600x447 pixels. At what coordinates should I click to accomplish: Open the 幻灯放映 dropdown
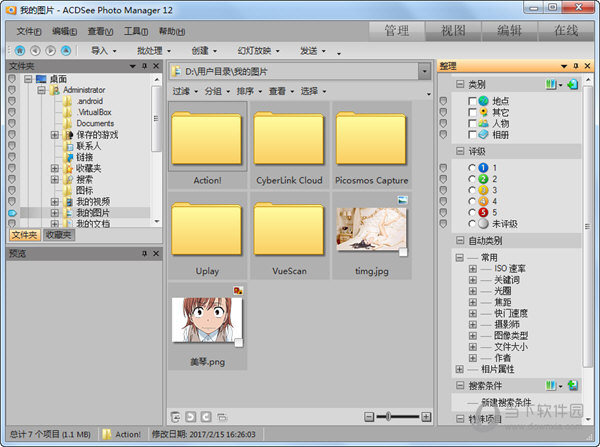[x=258, y=51]
